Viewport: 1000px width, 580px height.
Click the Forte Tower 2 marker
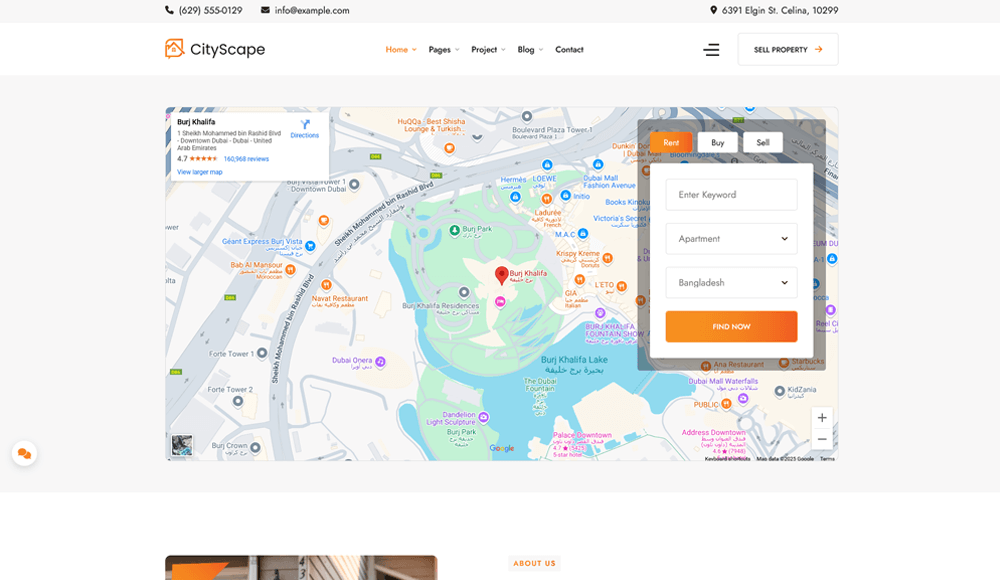click(238, 401)
